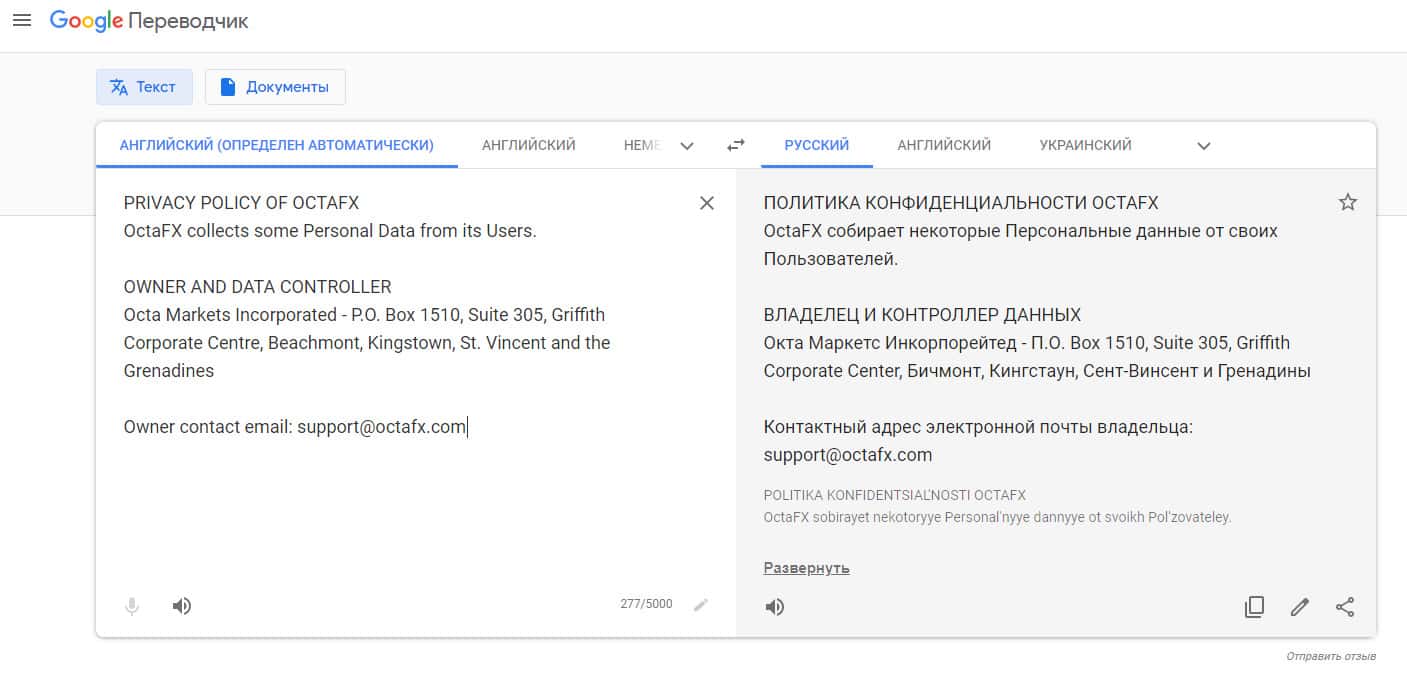Switch to Документы mode

click(x=275, y=87)
